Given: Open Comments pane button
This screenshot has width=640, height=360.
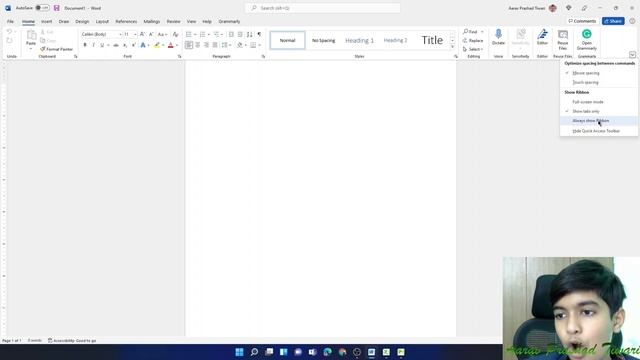Looking at the screenshot, I should (582, 21).
